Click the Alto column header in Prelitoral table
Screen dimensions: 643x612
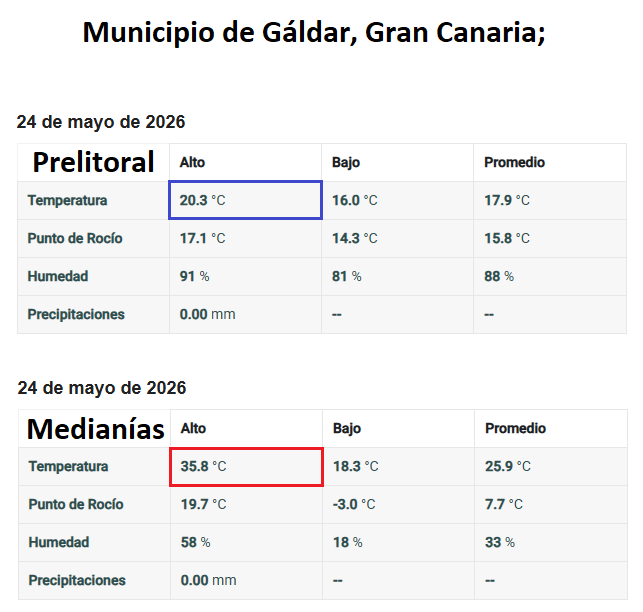click(192, 162)
